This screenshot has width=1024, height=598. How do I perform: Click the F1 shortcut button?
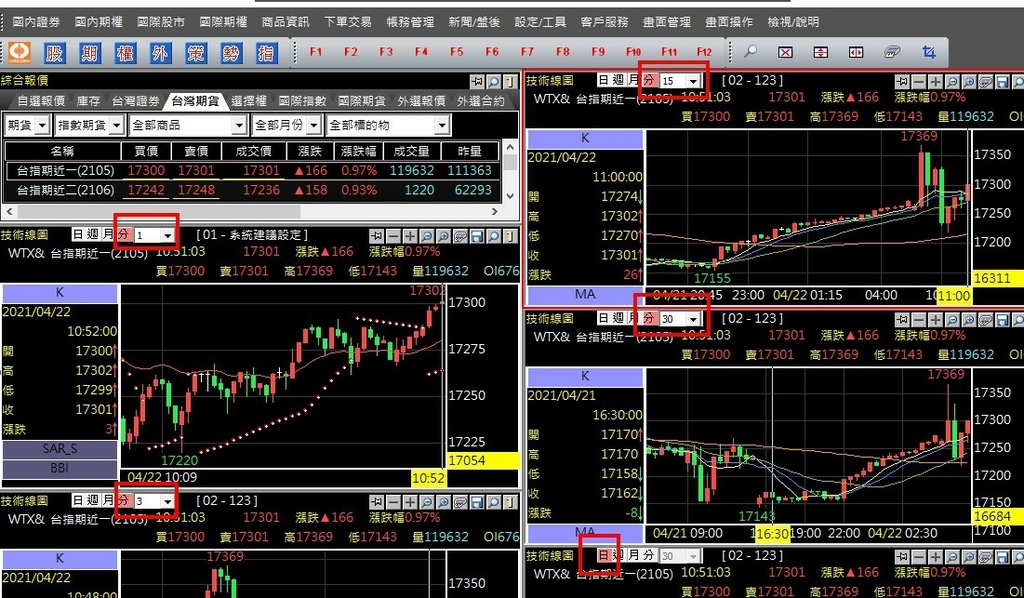click(315, 52)
